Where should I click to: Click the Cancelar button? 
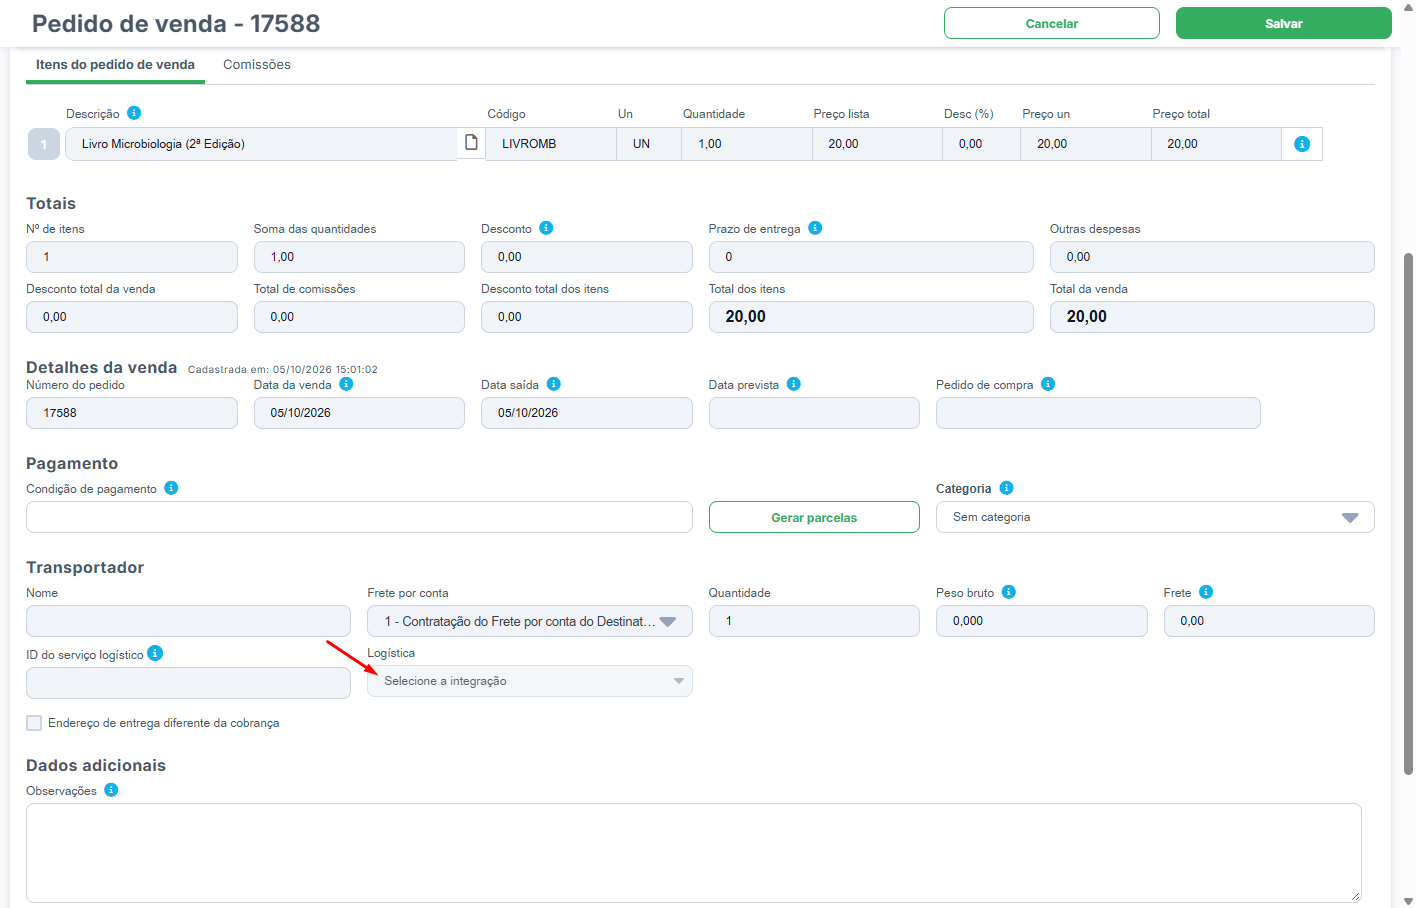click(1052, 23)
